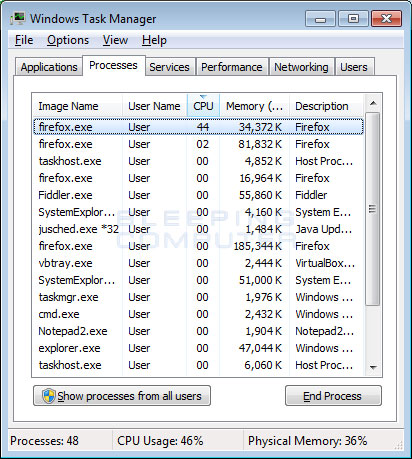The width and height of the screenshot is (412, 459).
Task: Select the Fiddler.exe process row
Action: [x=198, y=195]
